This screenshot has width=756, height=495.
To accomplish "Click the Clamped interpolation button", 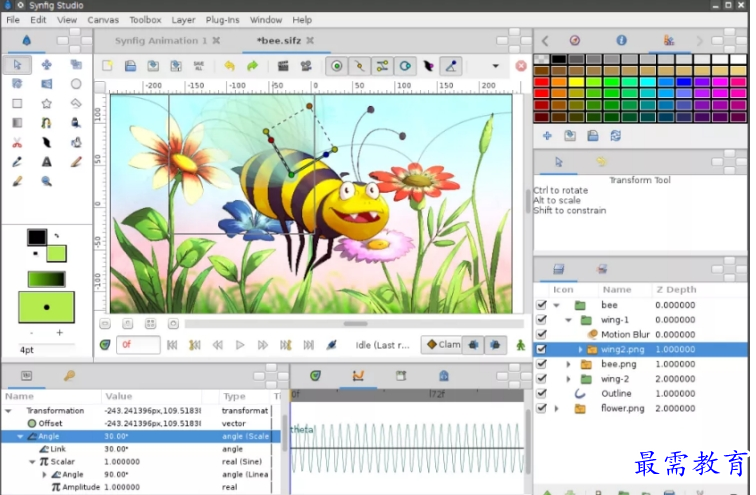I will (x=442, y=345).
